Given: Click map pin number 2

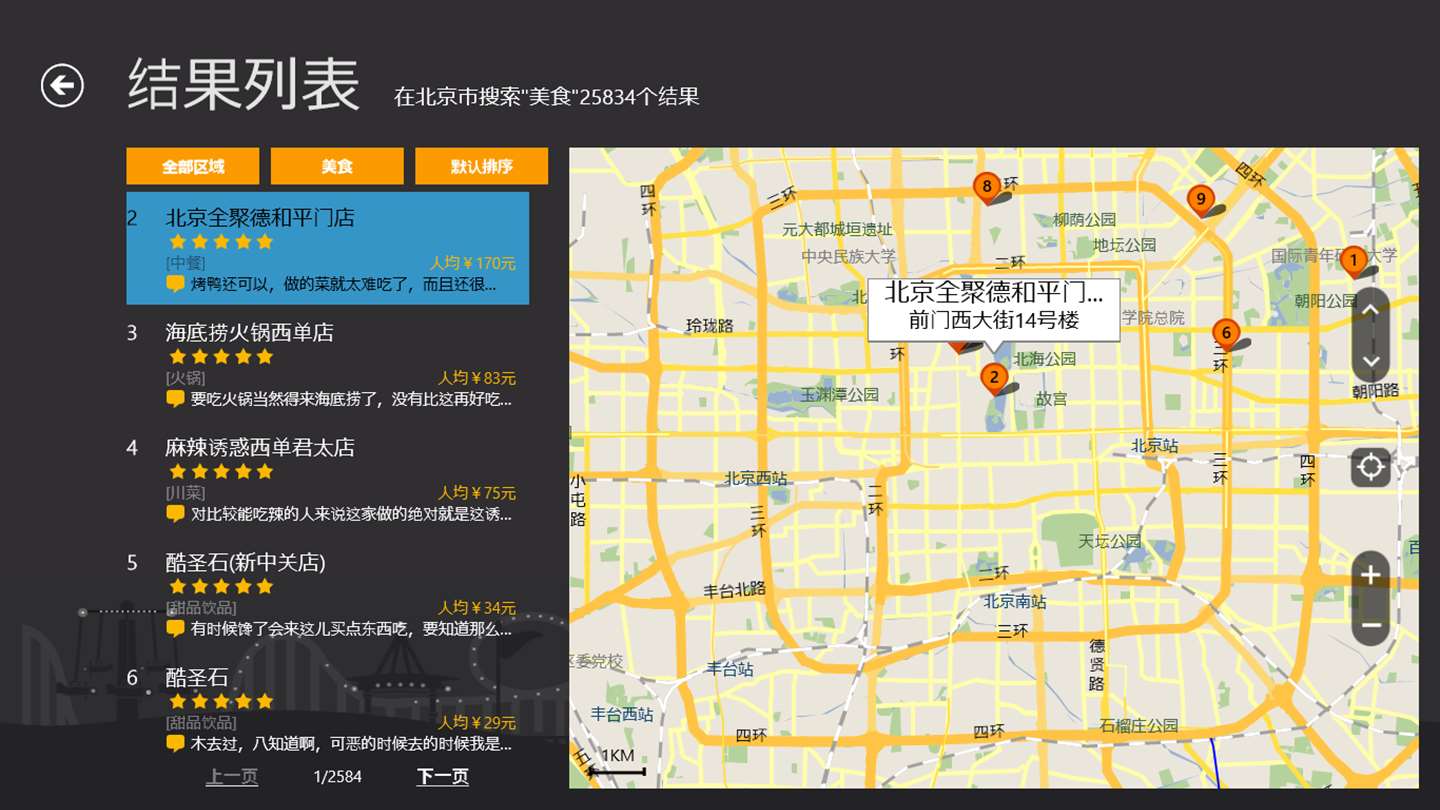Looking at the screenshot, I should [993, 378].
